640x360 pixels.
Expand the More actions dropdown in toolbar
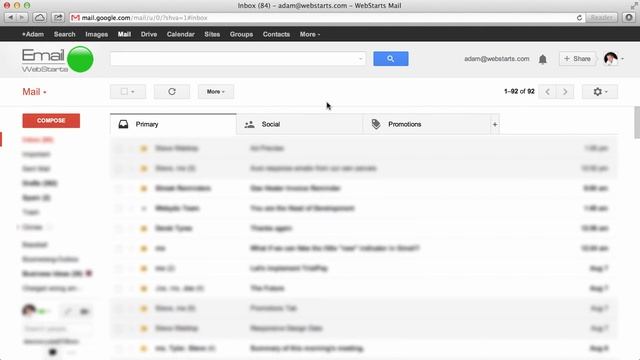point(216,91)
